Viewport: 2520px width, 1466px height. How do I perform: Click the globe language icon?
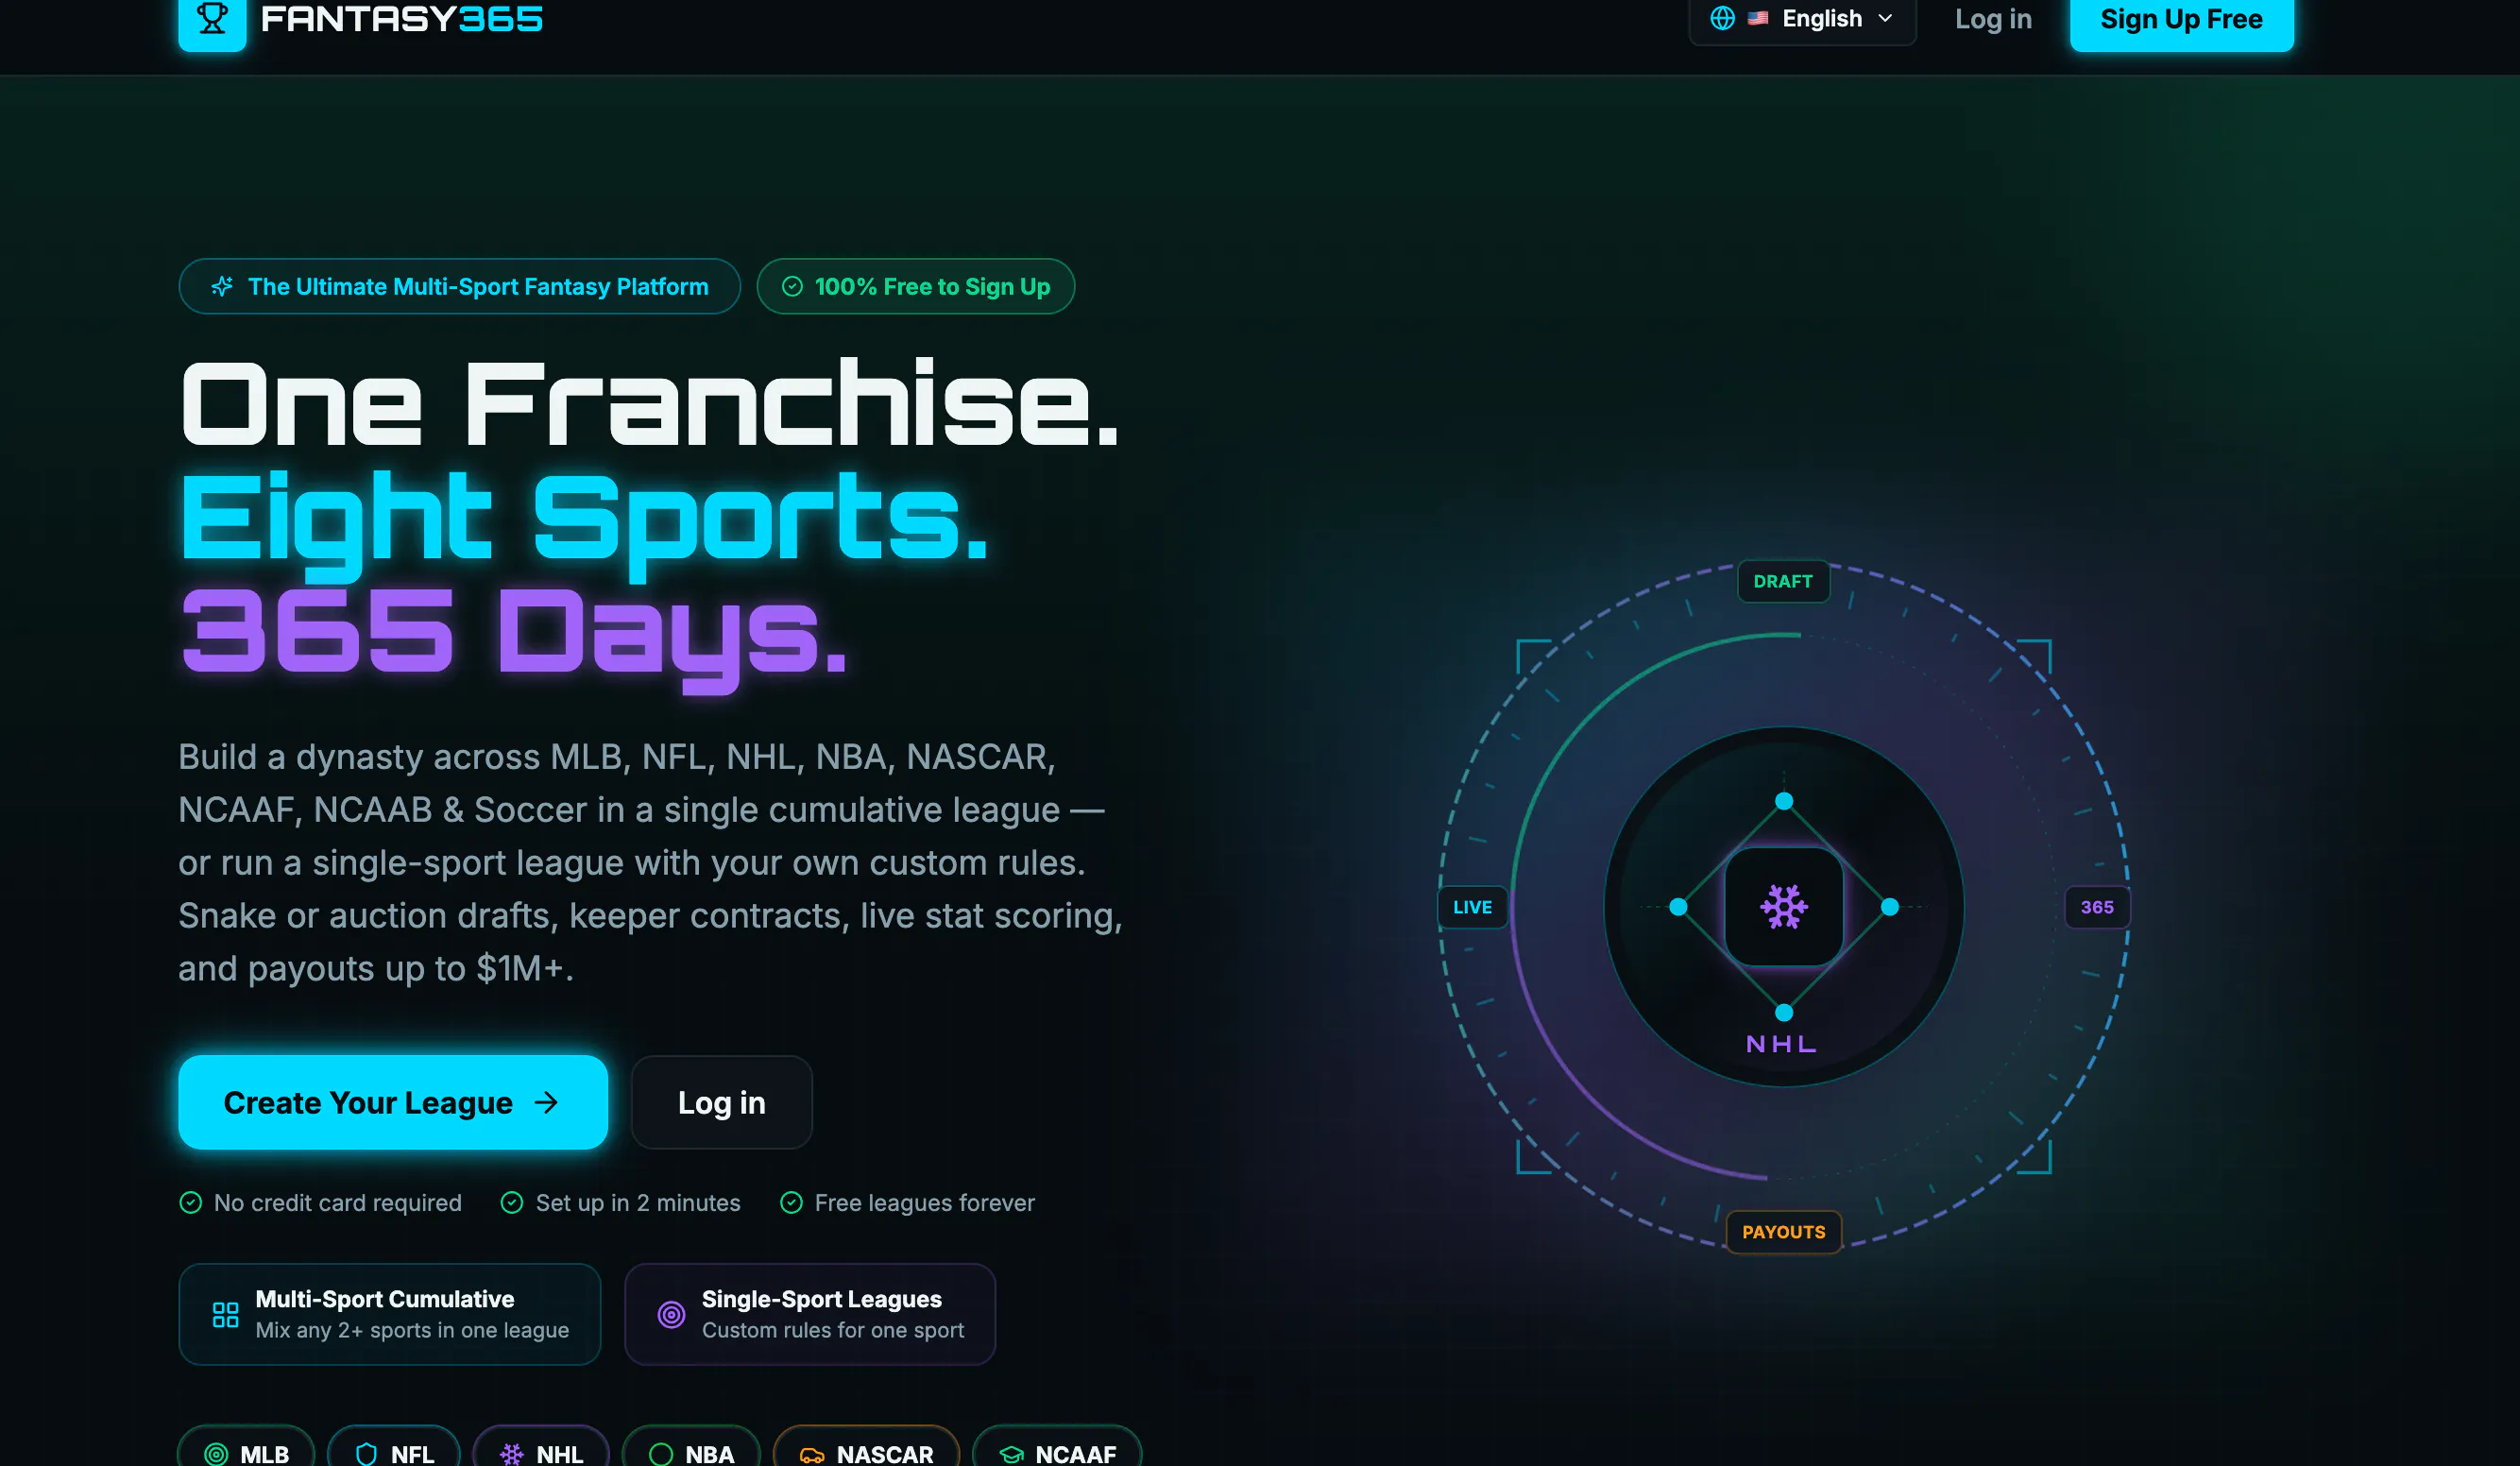click(1722, 19)
